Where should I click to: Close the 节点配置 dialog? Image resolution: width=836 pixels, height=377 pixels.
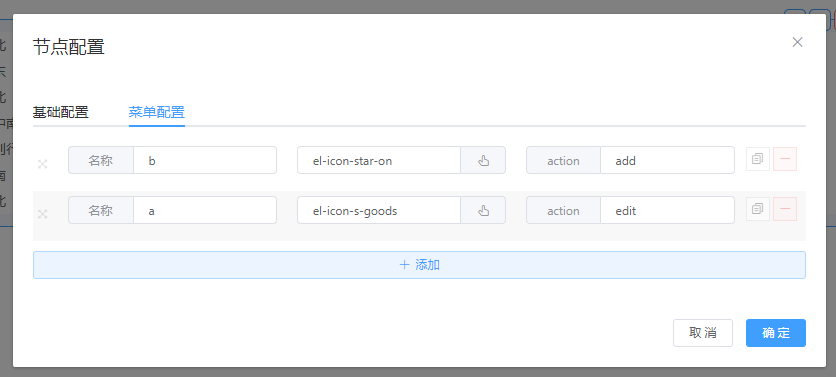[x=797, y=42]
